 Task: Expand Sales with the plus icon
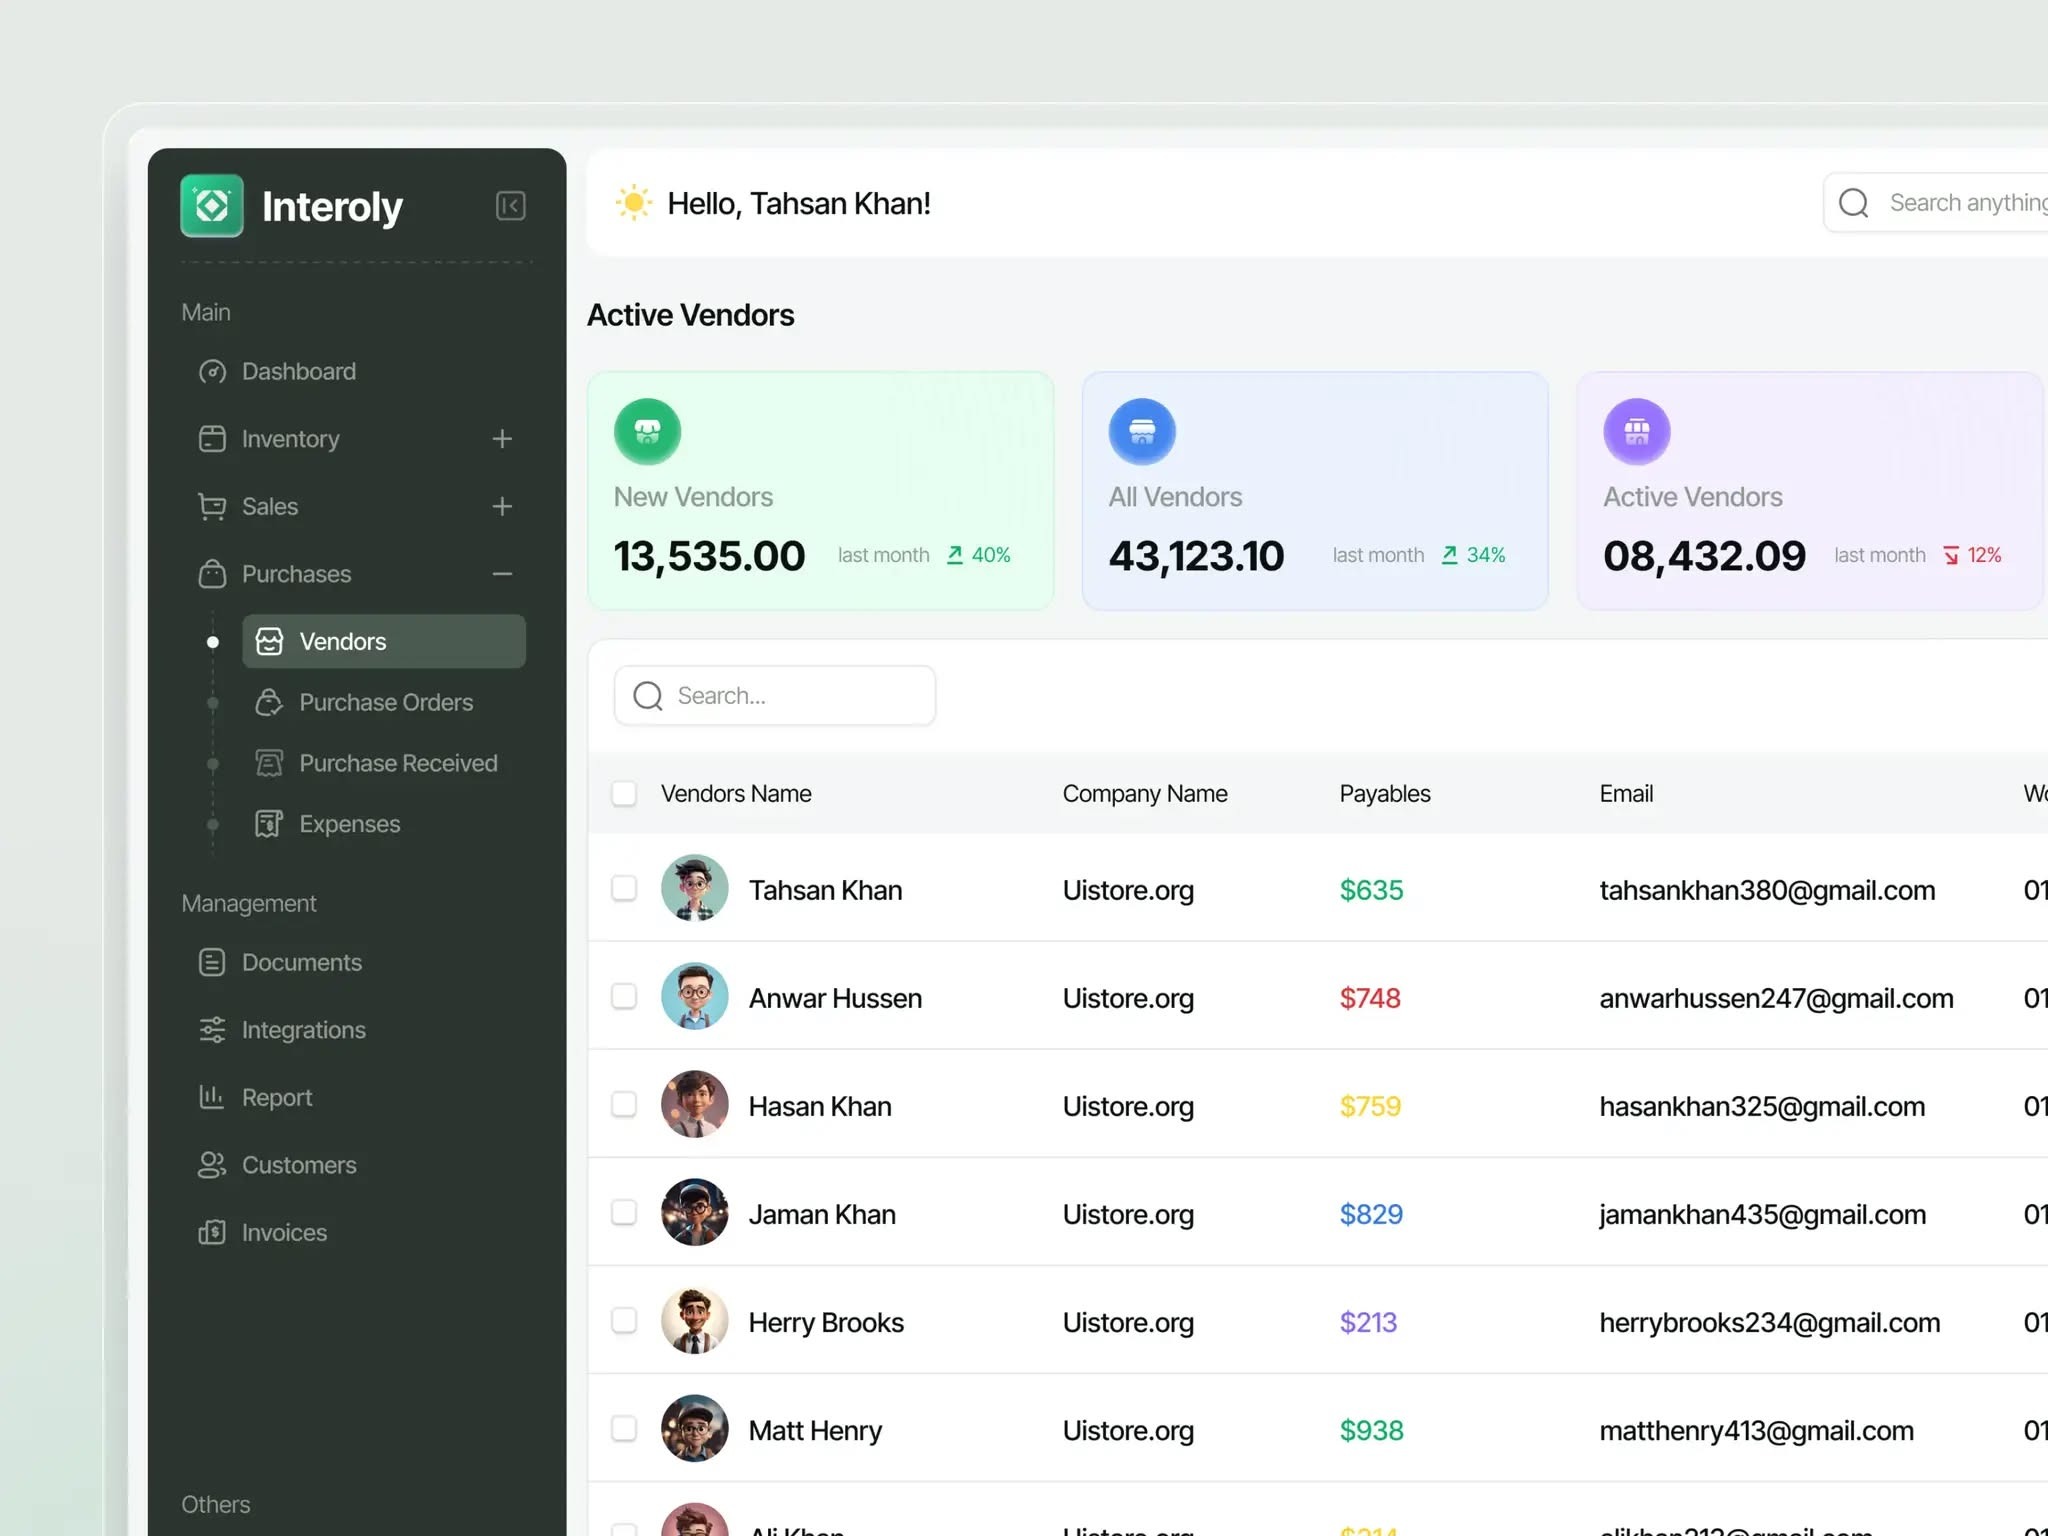(502, 506)
